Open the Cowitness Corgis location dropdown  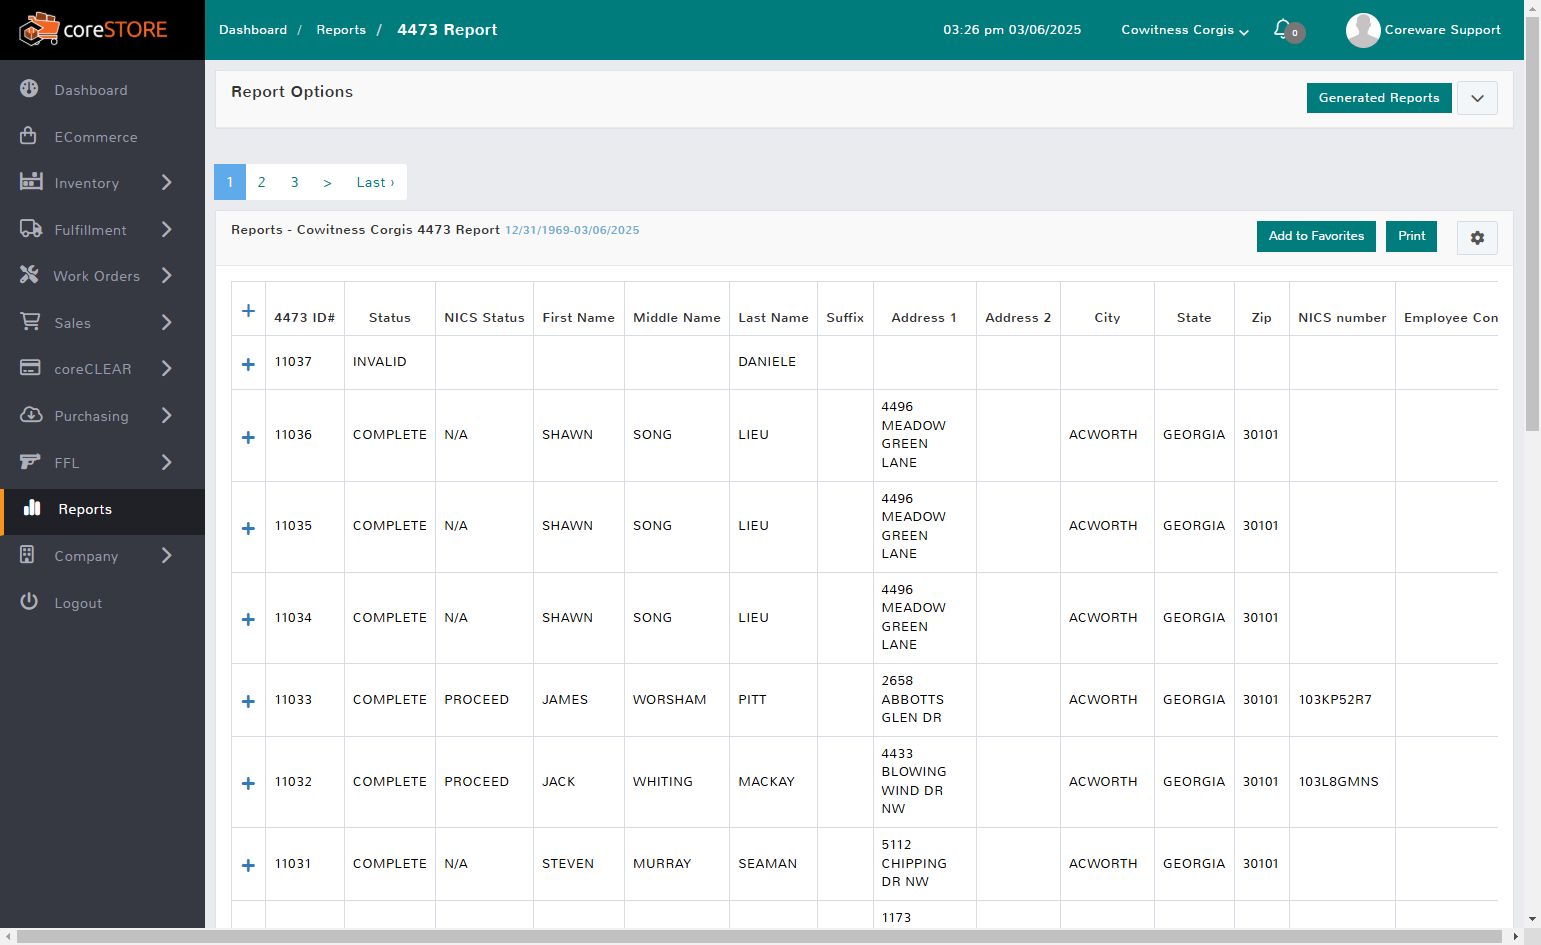[1185, 30]
